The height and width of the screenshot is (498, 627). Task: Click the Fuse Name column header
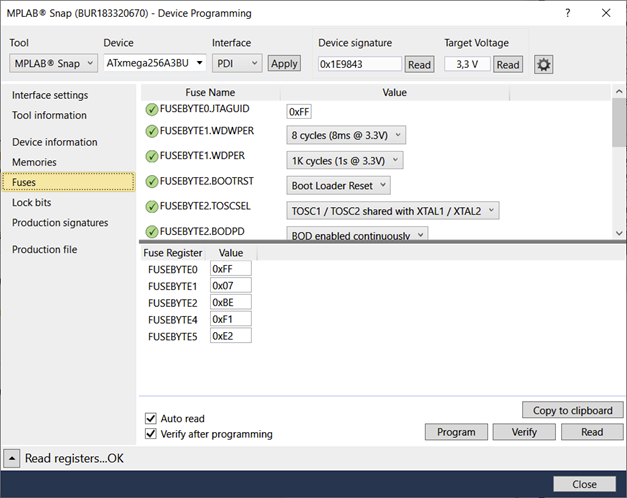pyautogui.click(x=210, y=92)
